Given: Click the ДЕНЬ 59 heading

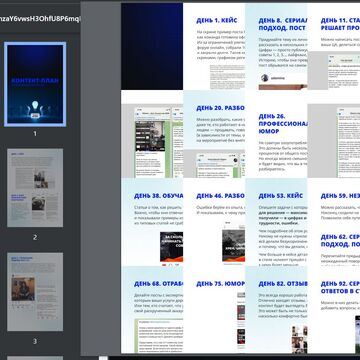Looking at the screenshot, I should pos(340,196).
